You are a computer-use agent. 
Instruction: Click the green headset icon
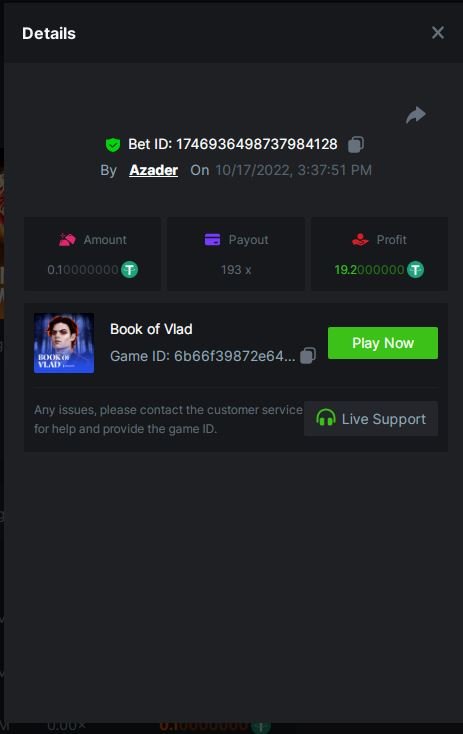coord(326,418)
